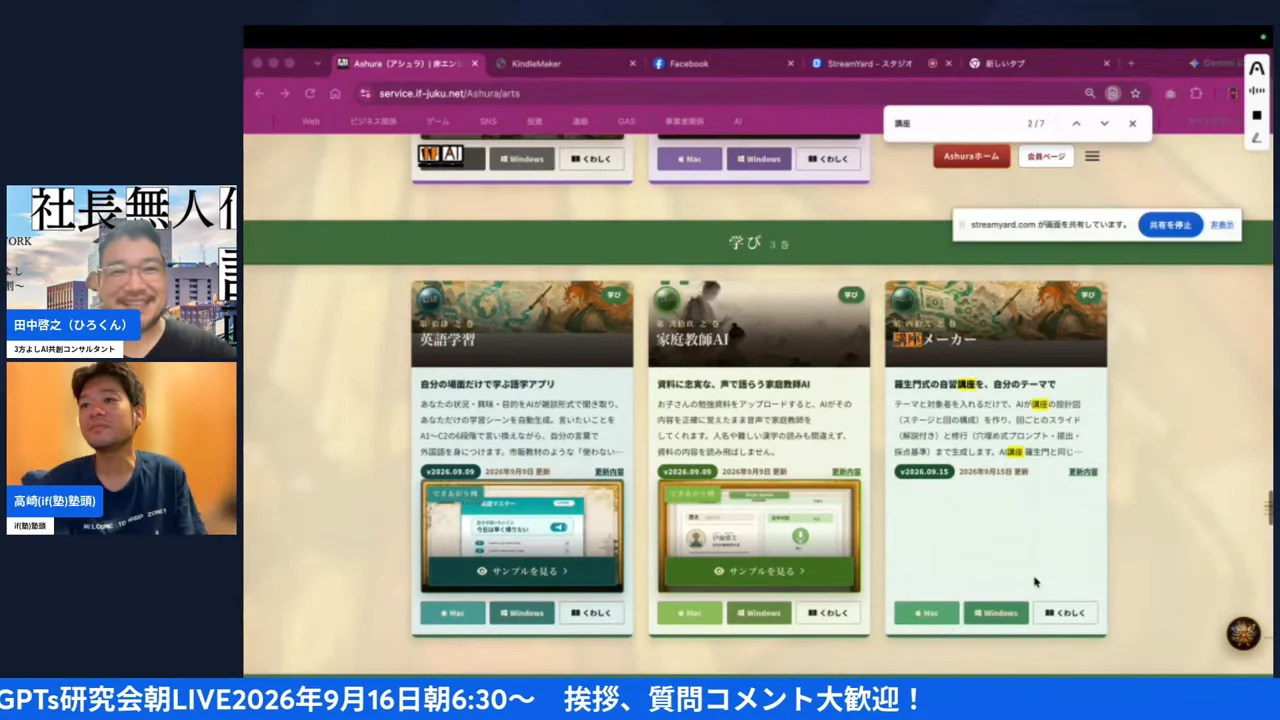Click 共有を停止 to stop screen sharing

pos(1170,225)
